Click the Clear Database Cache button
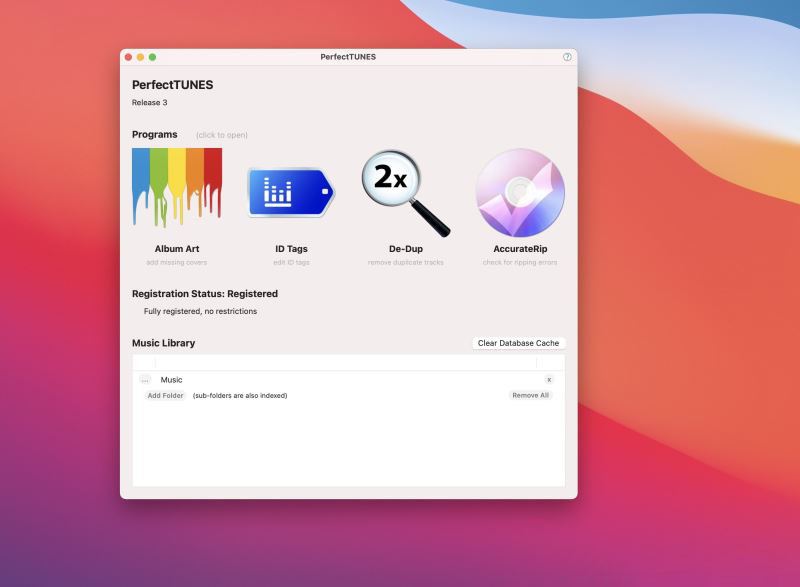The image size is (800, 587). (518, 343)
